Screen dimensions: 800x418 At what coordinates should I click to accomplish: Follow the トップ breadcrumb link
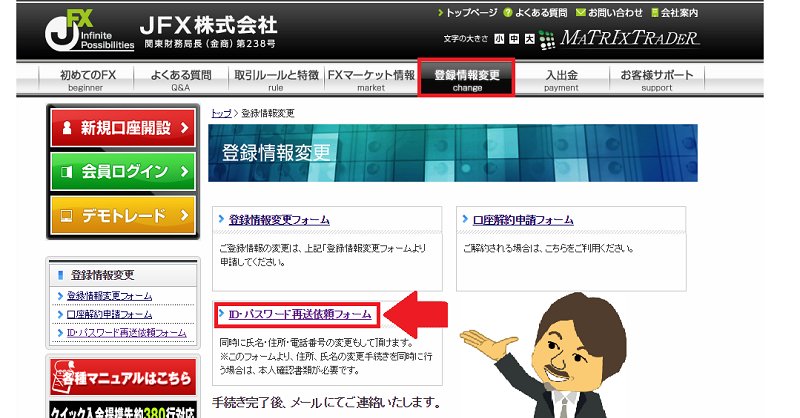pyautogui.click(x=221, y=113)
